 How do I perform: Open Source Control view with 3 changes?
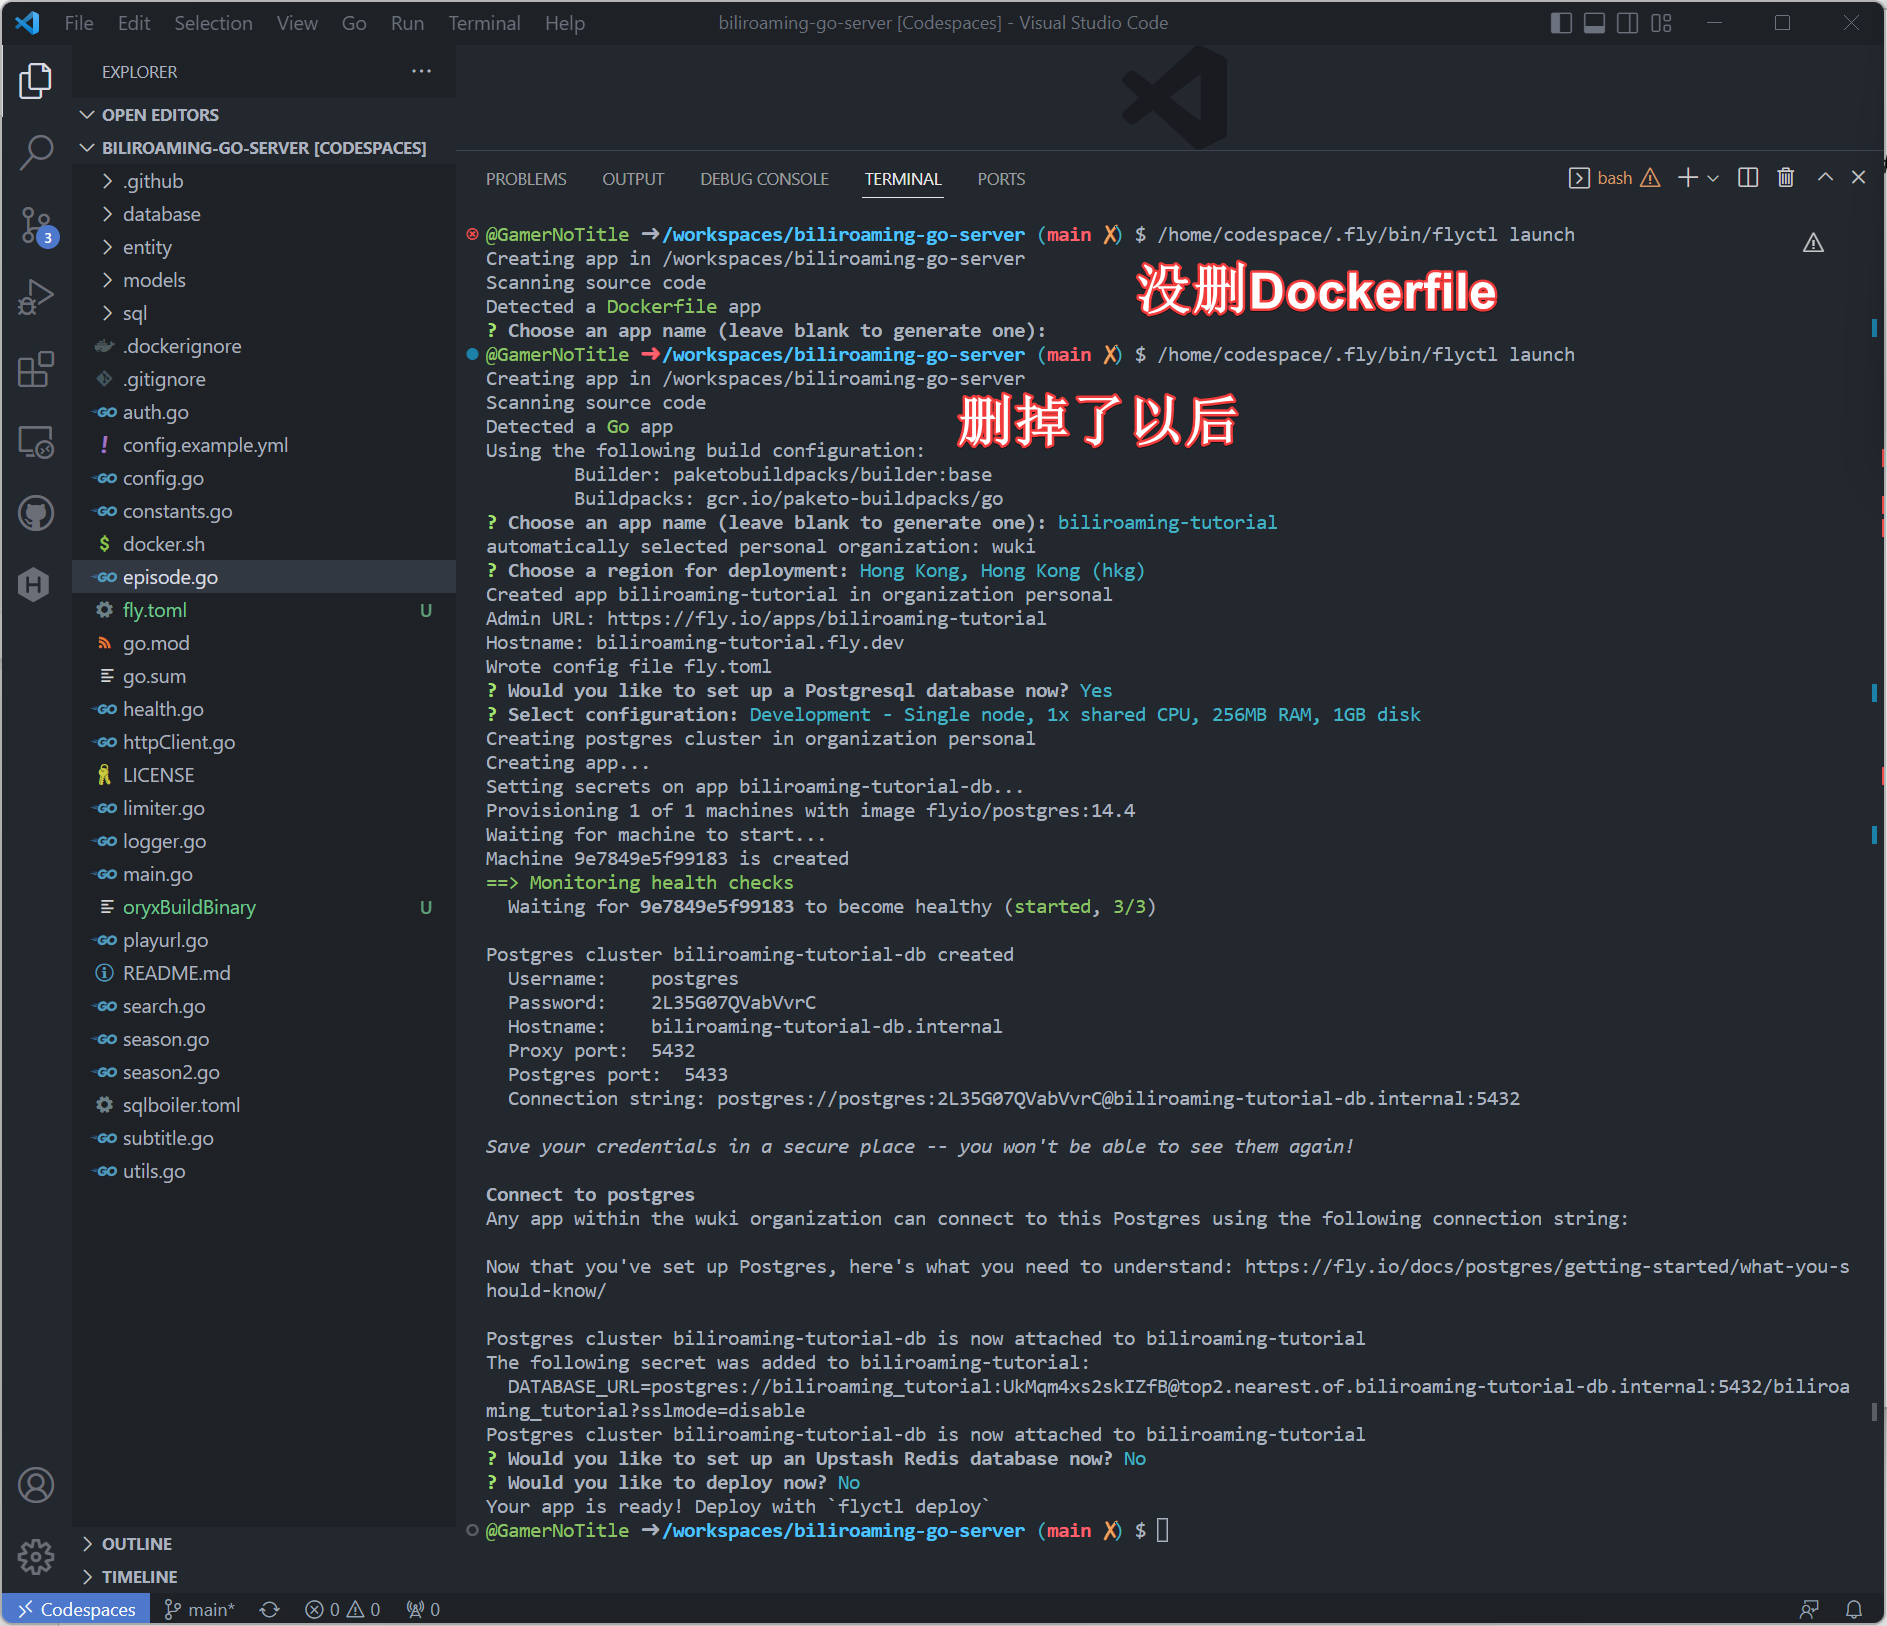click(36, 226)
